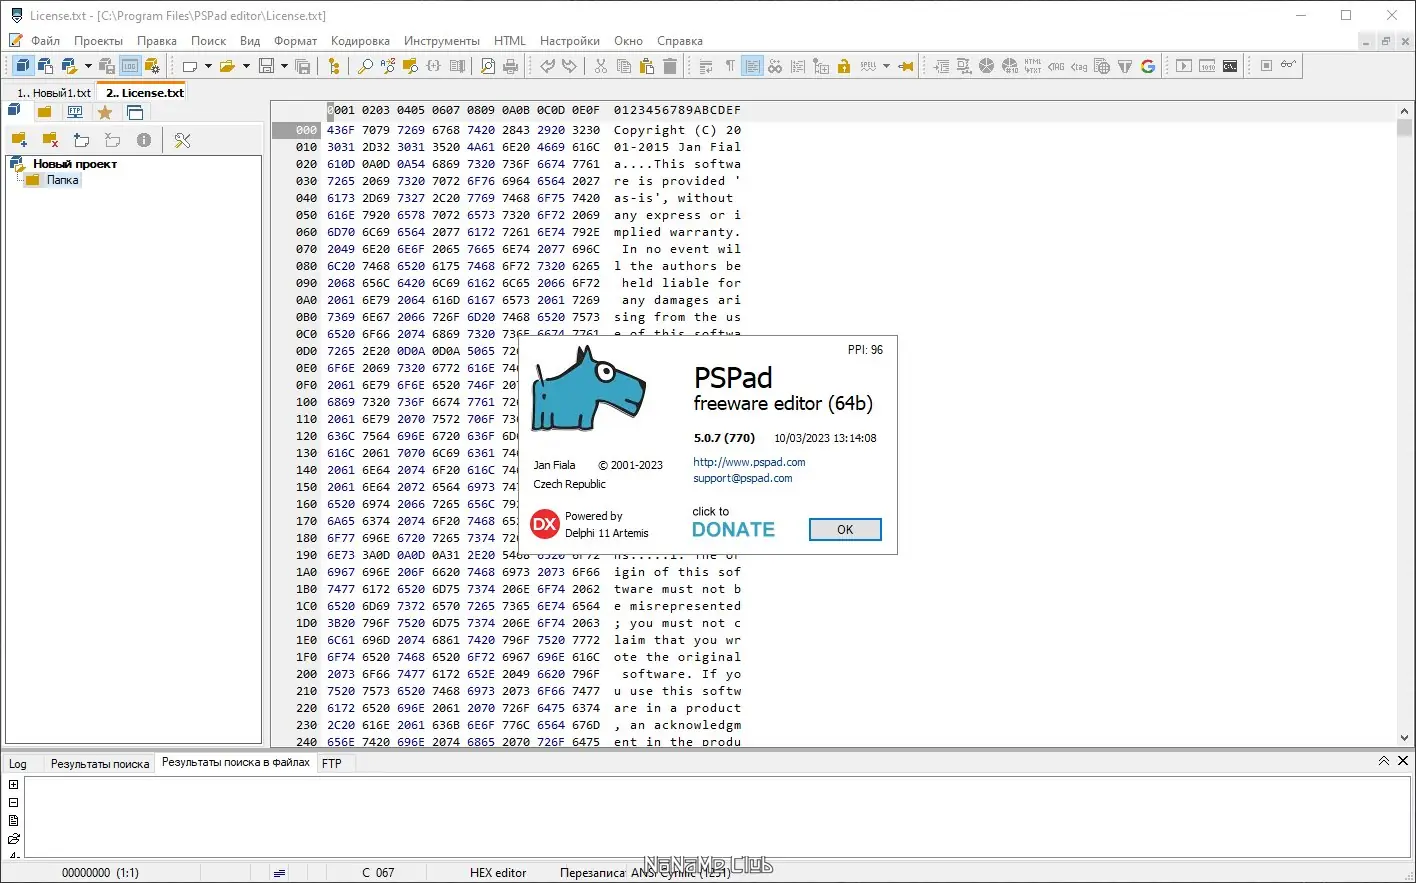Toggle the word wrap toolbar button
Image resolution: width=1416 pixels, height=883 pixels.
707,66
